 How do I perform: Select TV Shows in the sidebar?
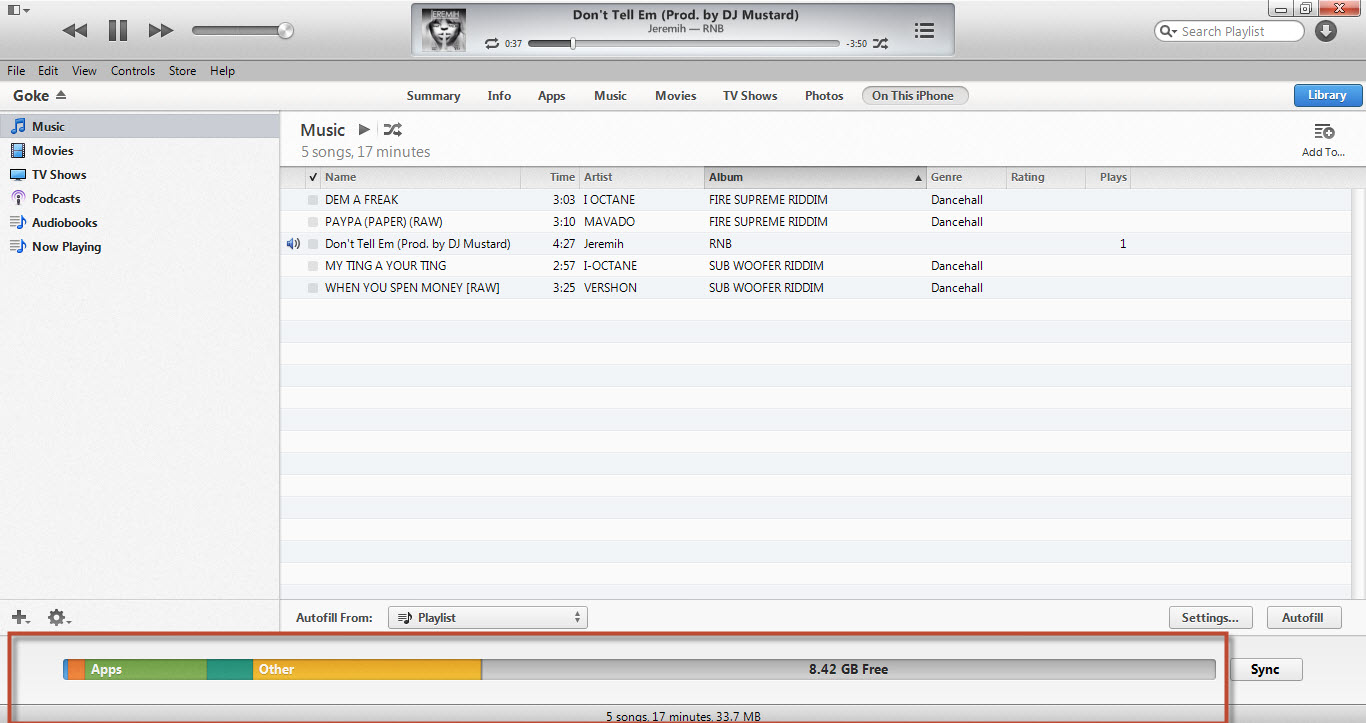click(x=139, y=175)
